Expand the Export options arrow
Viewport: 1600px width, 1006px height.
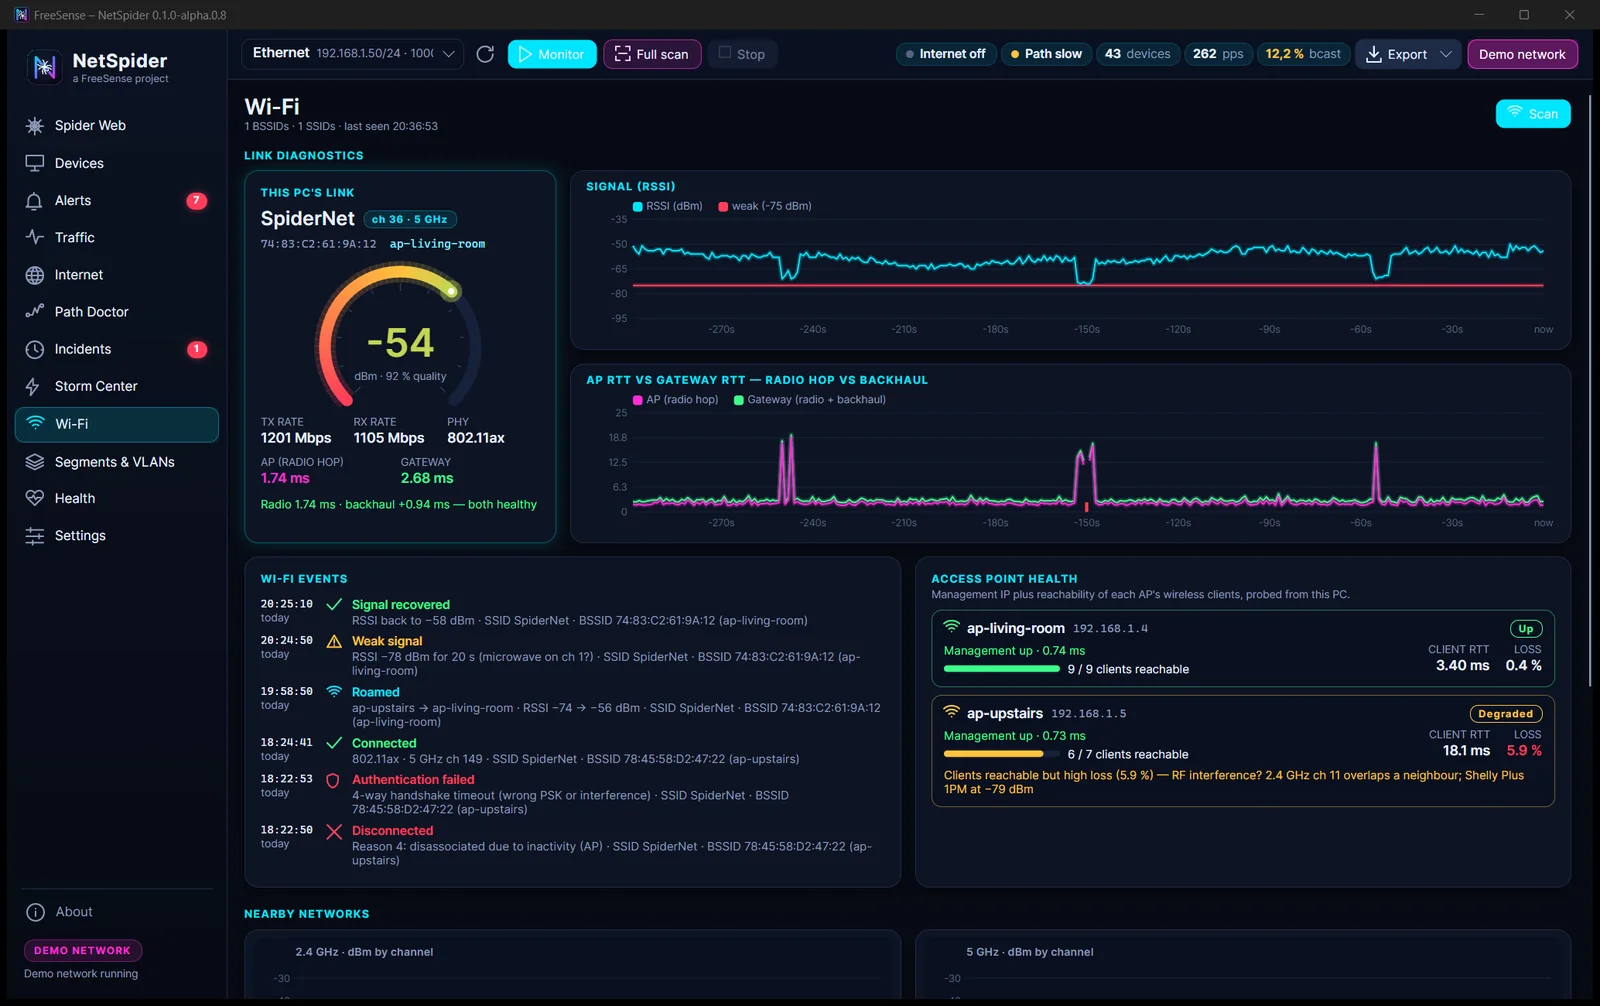(1446, 54)
